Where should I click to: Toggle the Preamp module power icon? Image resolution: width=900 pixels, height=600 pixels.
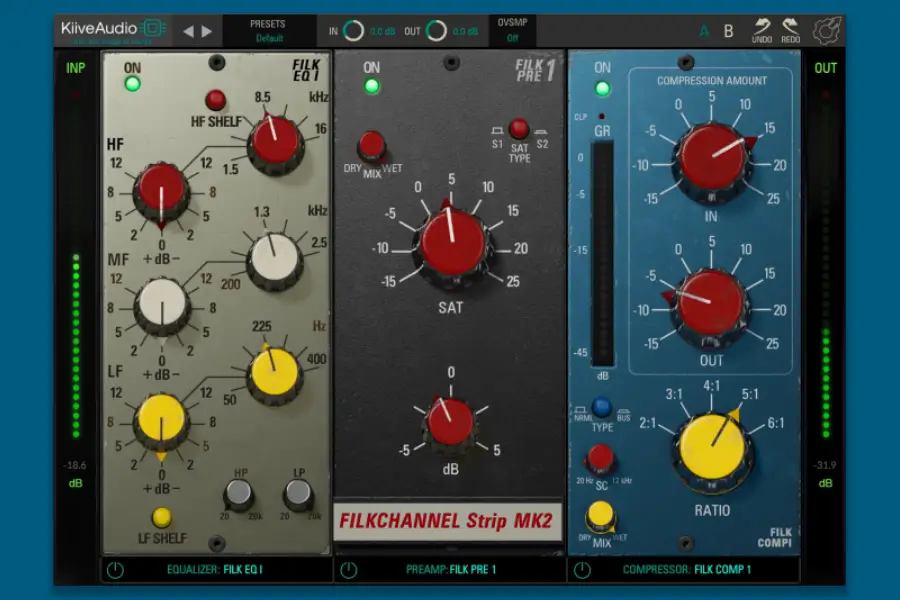pyautogui.click(x=348, y=570)
